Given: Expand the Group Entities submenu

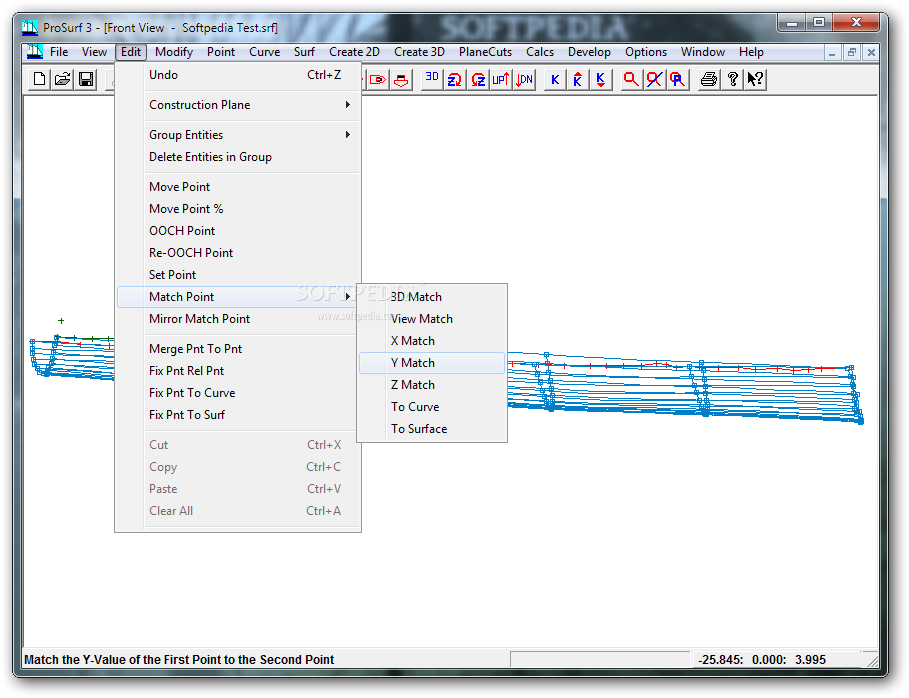Looking at the screenshot, I should (x=238, y=135).
